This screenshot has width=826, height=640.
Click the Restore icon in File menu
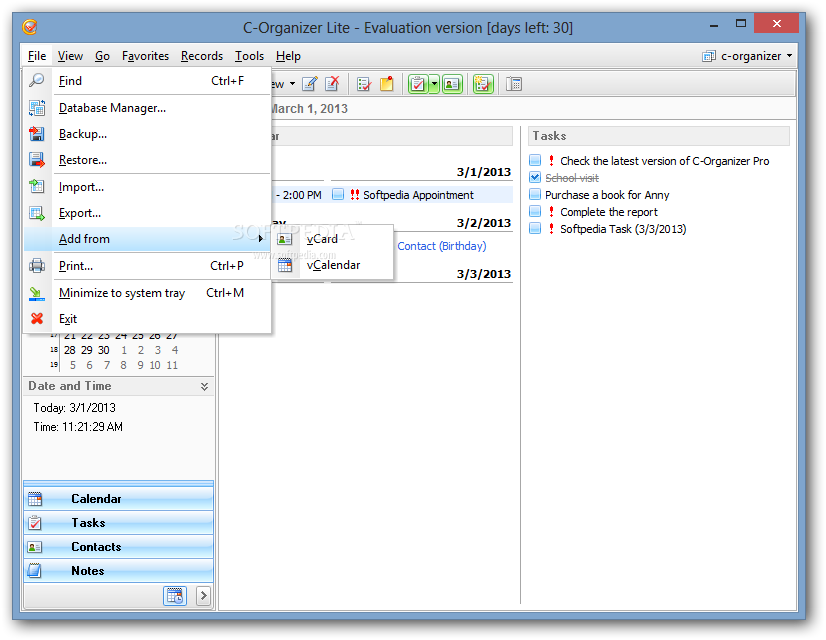pyautogui.click(x=36, y=160)
